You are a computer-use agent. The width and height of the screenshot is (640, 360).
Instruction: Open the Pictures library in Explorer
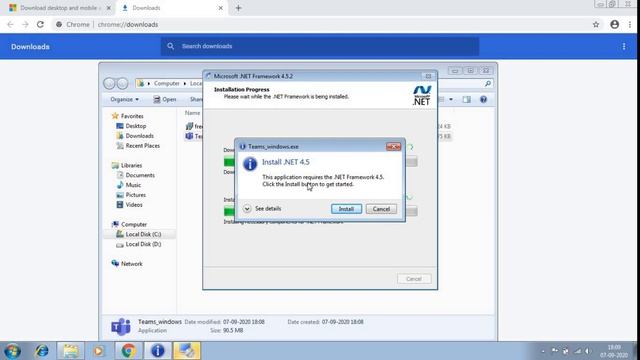point(131,195)
